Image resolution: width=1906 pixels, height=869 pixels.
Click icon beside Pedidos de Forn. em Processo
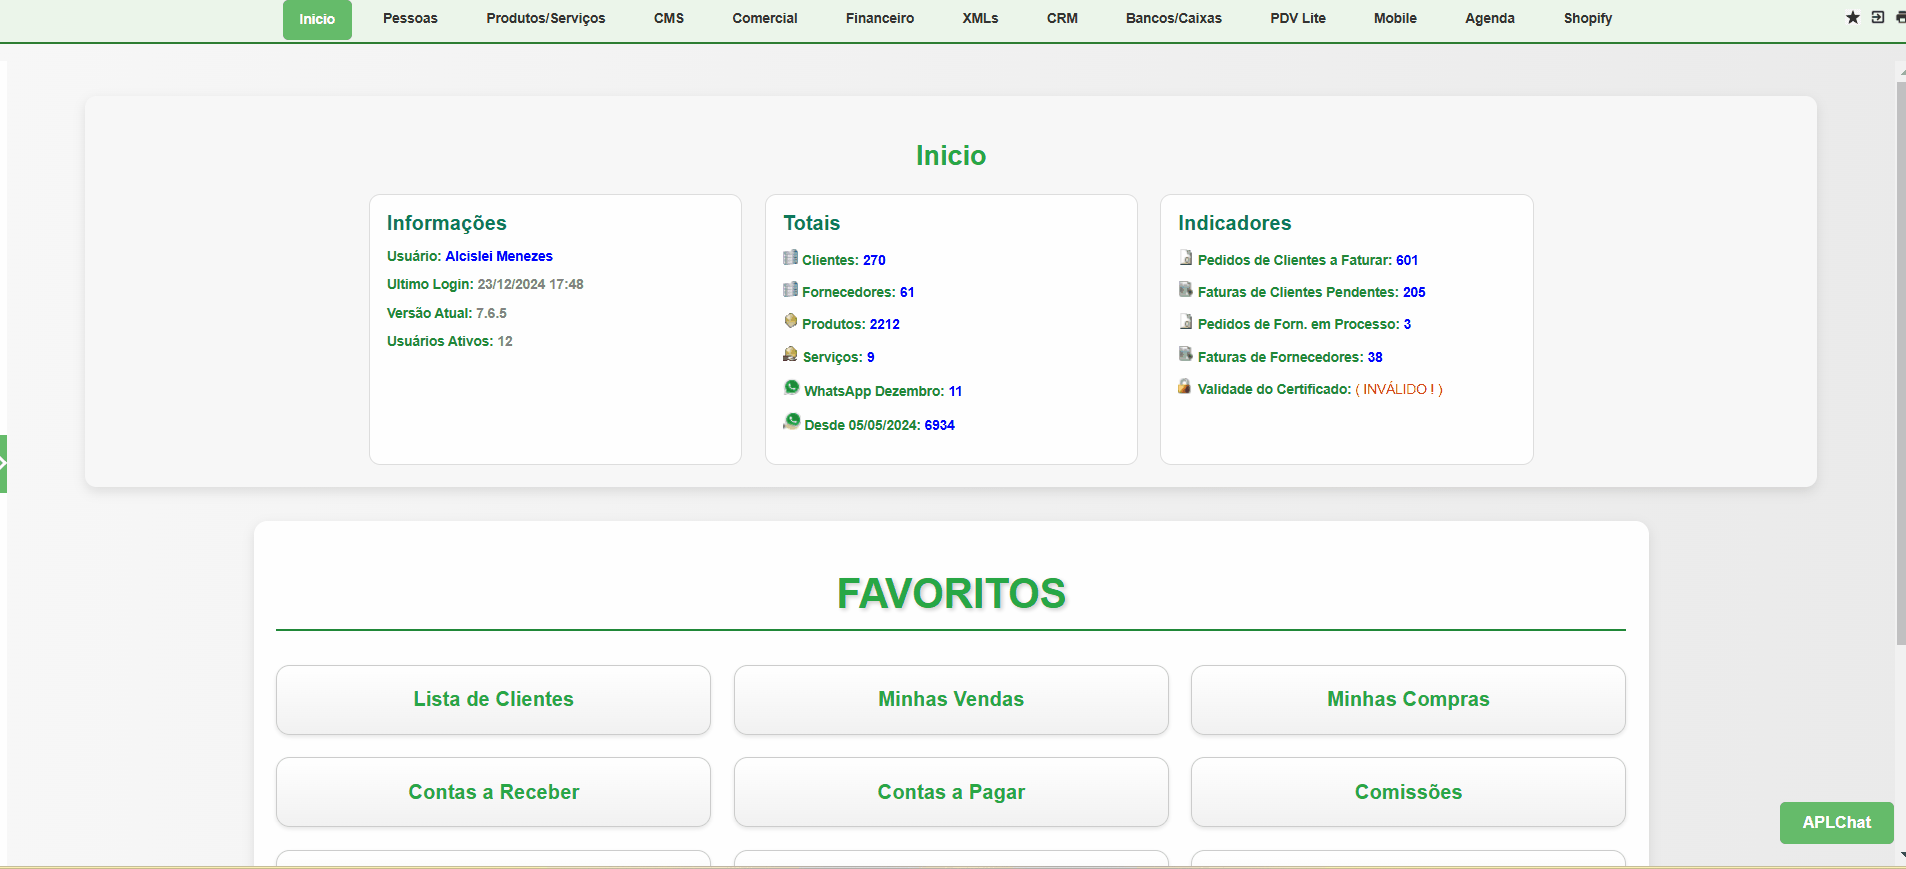1185,322
